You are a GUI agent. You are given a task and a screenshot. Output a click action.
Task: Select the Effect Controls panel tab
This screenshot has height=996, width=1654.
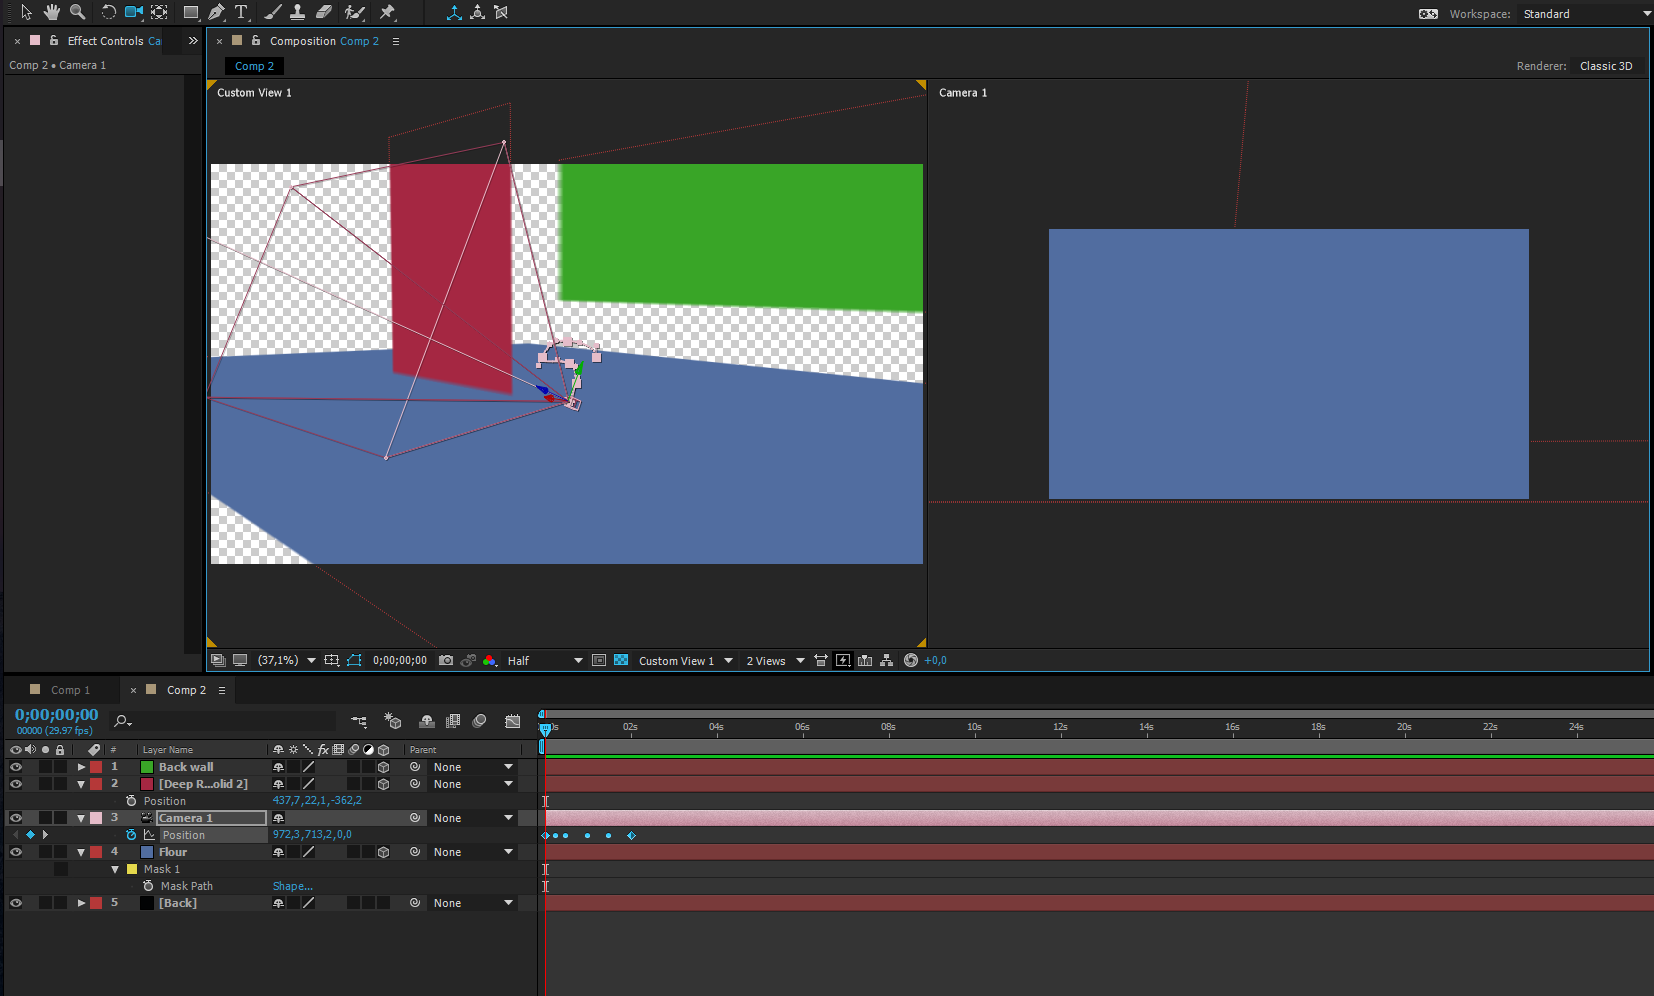[x=113, y=41]
